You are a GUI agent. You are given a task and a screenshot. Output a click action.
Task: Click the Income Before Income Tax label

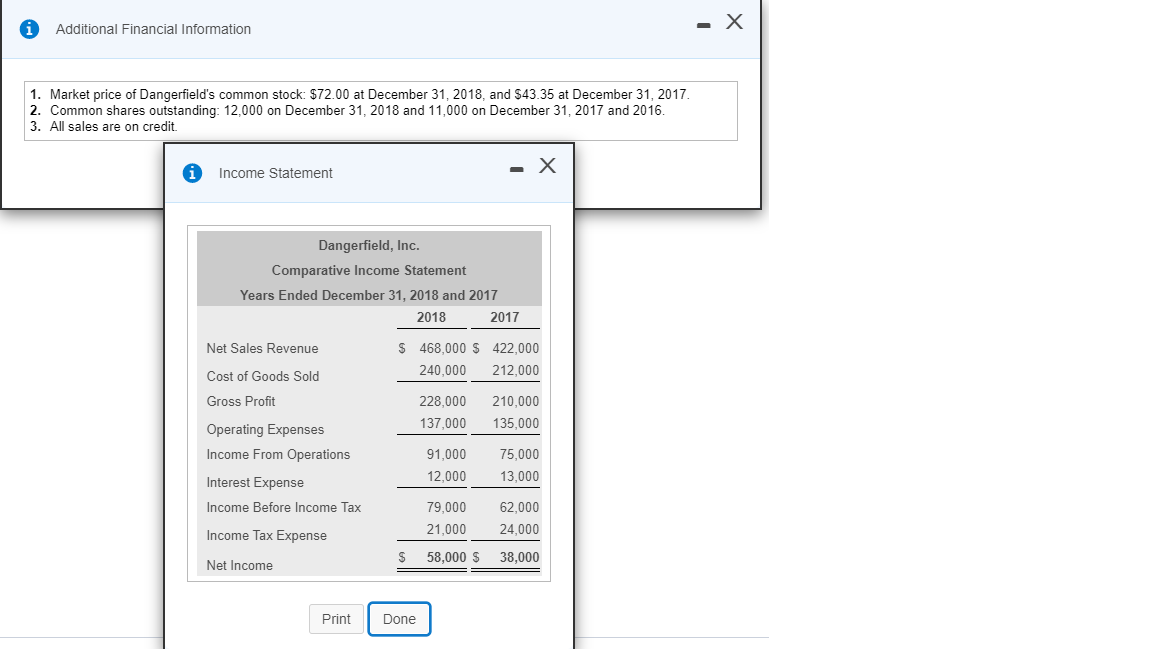(284, 507)
